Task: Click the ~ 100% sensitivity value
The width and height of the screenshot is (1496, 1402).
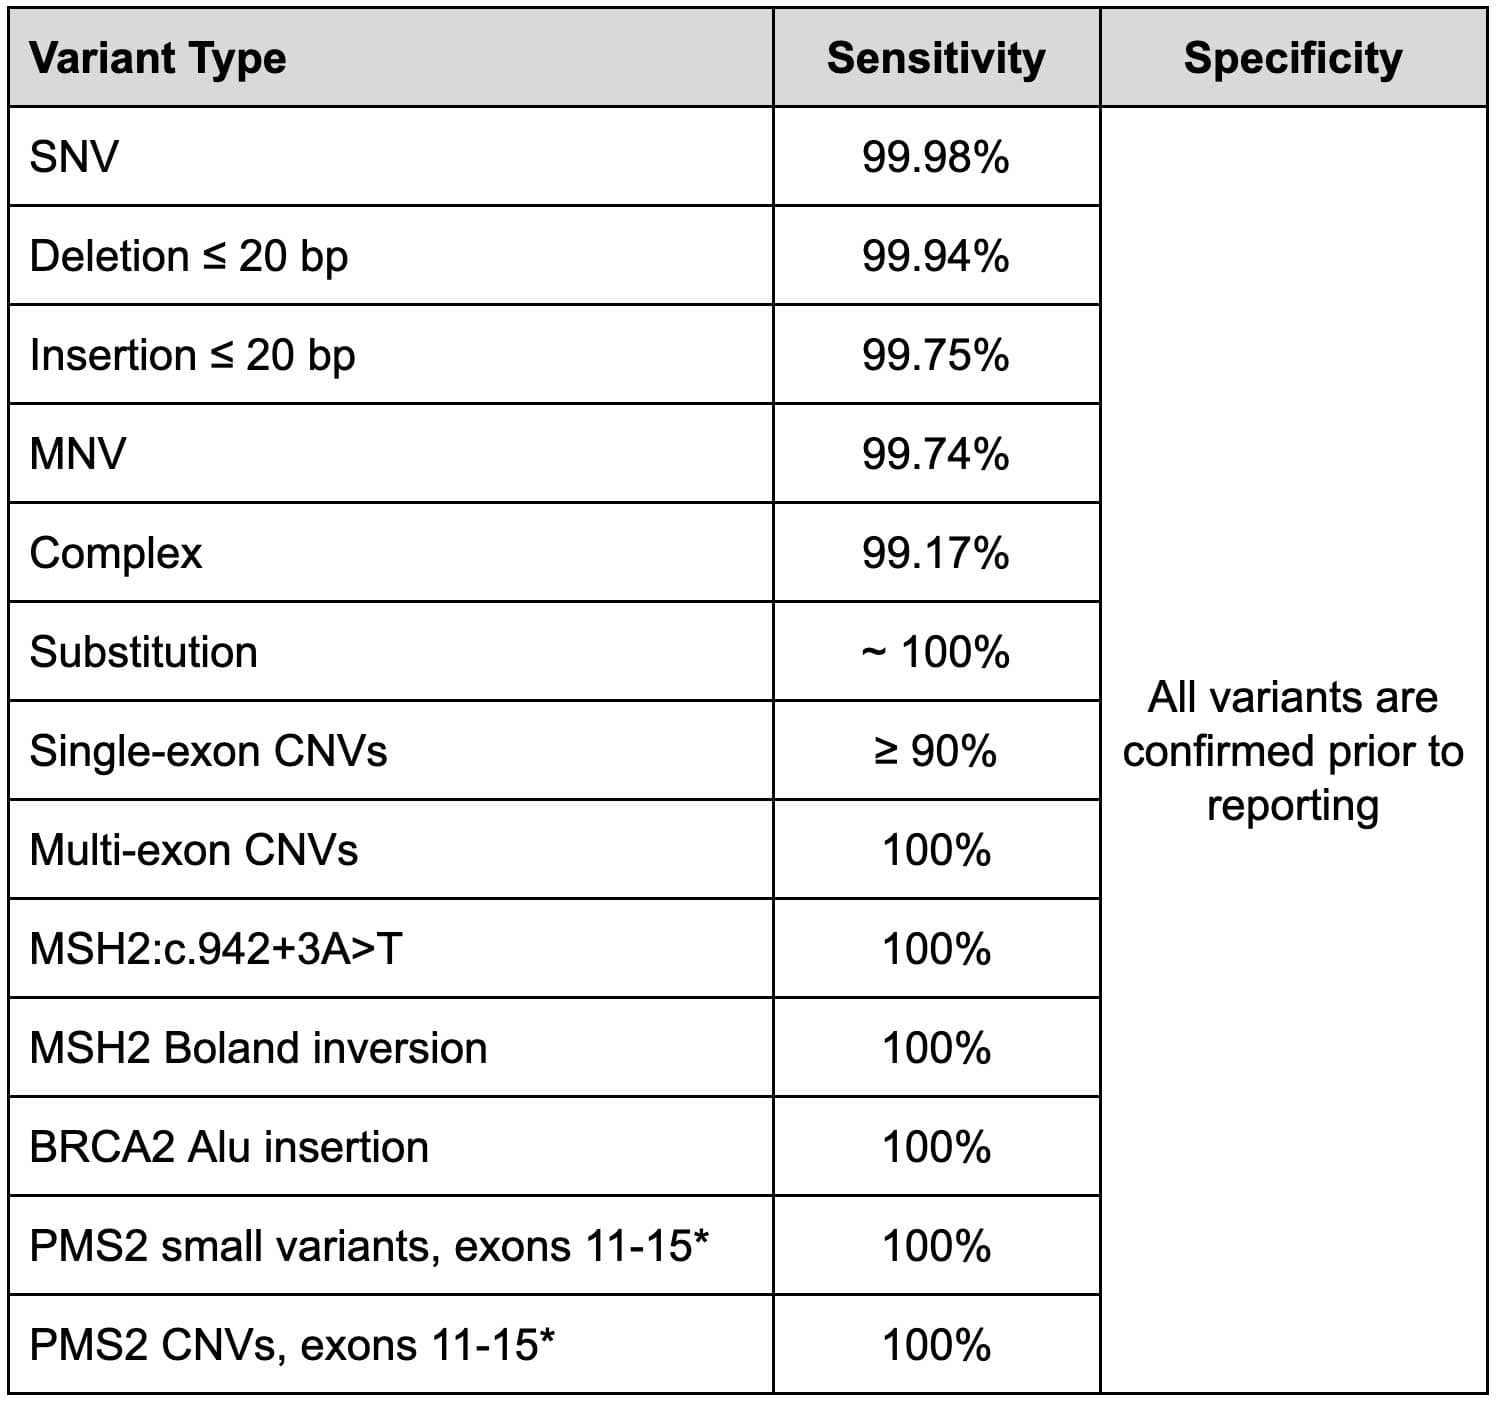Action: 936,652
